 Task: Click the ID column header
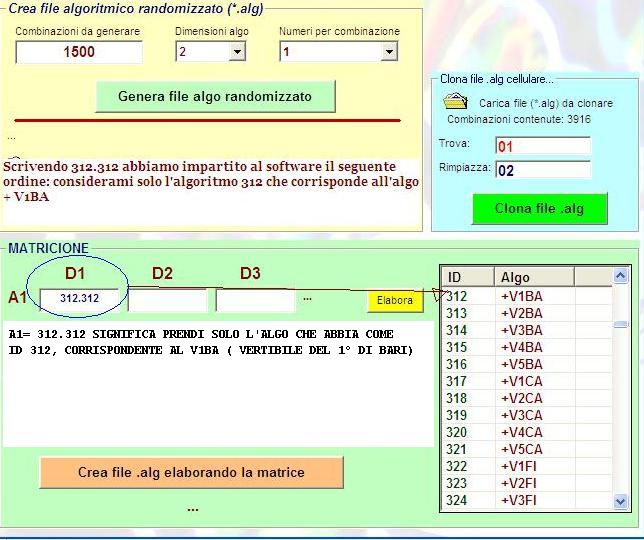click(x=468, y=277)
